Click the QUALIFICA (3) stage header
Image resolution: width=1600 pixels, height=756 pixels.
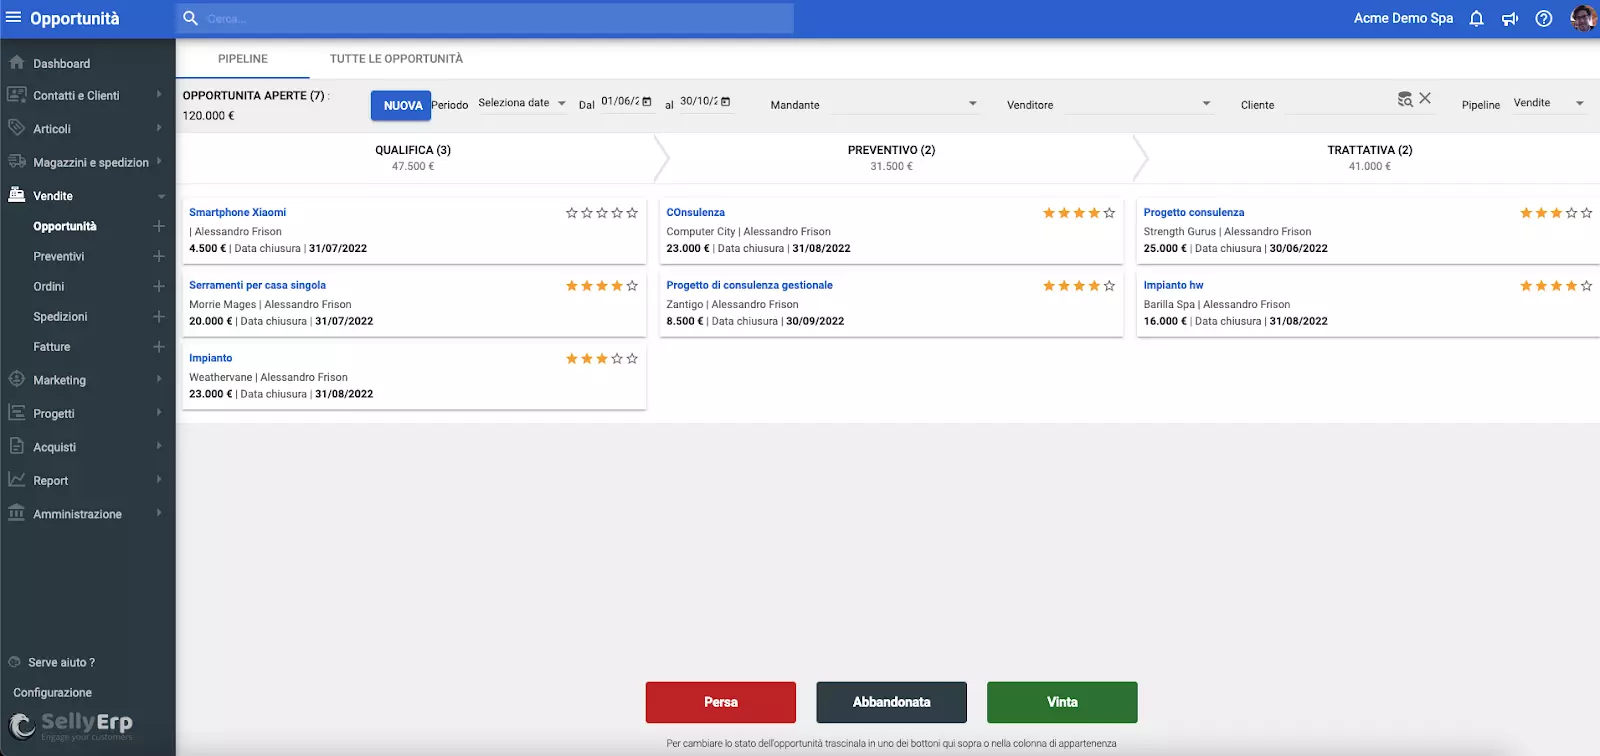[x=413, y=150]
